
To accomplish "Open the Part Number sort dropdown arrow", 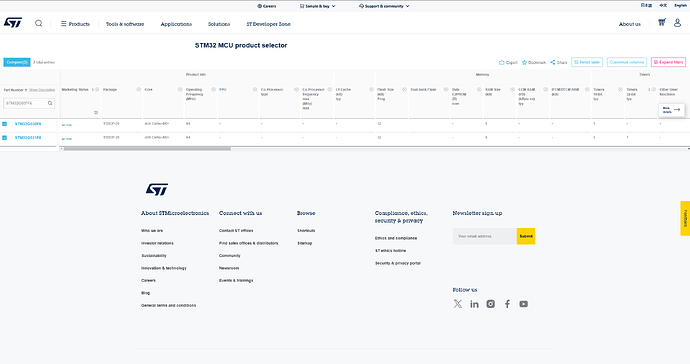I will click(x=26, y=90).
